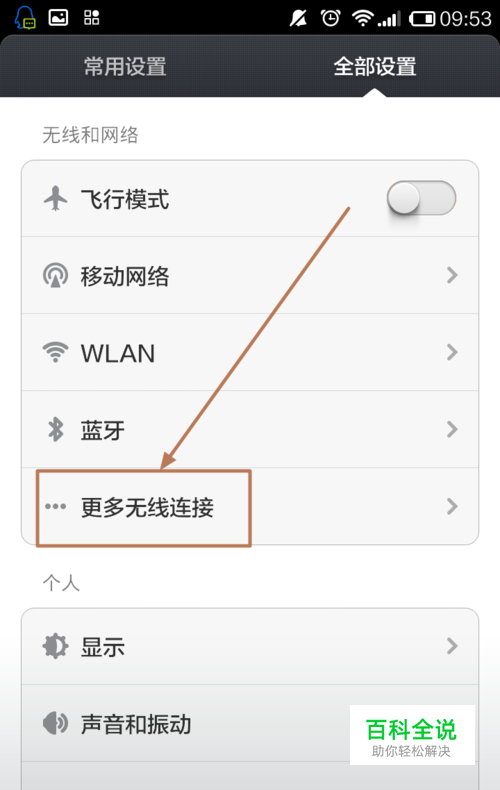Tap the chat notification icon in status bar
The height and width of the screenshot is (790, 500).
click(x=25, y=18)
